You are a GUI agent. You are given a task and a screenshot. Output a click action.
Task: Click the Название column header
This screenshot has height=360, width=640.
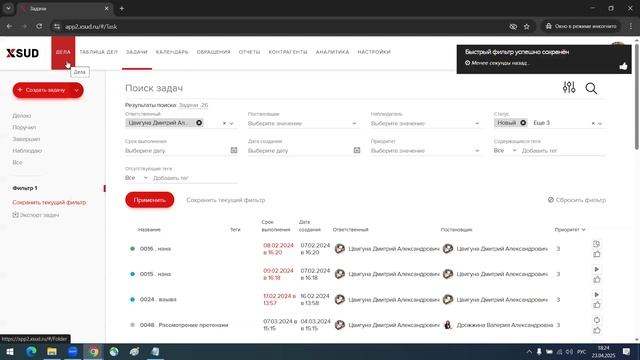(149, 230)
